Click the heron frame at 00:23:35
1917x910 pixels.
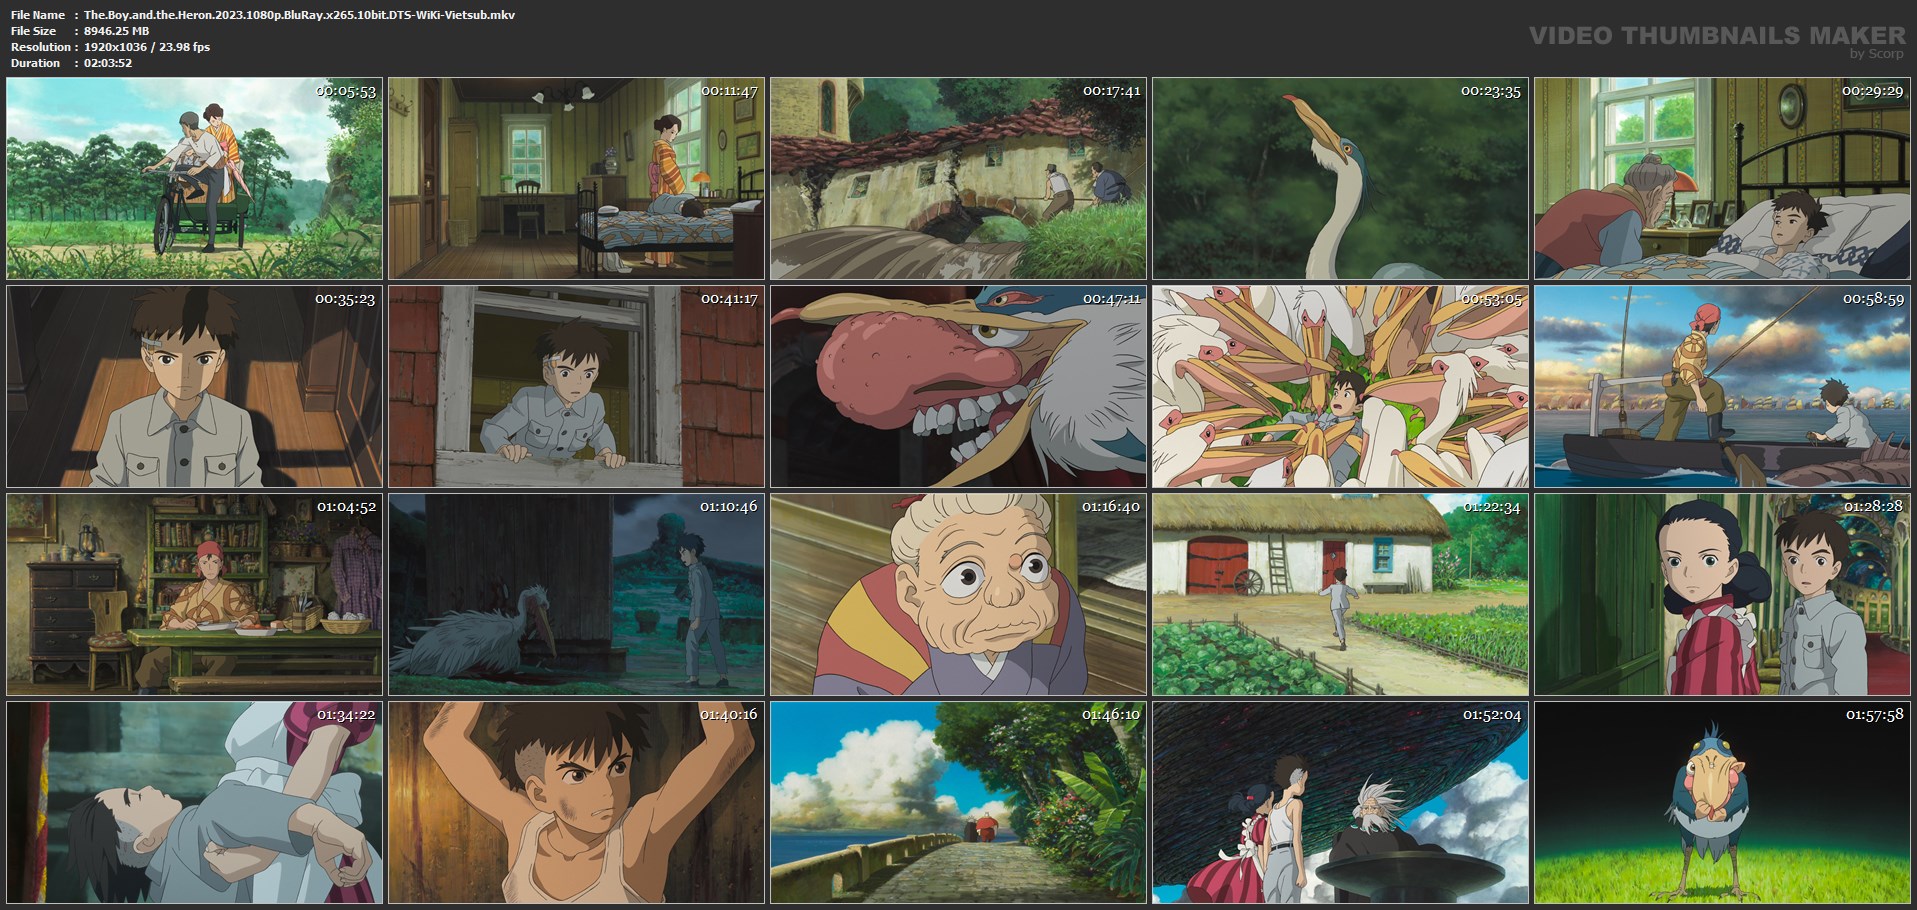[1340, 178]
